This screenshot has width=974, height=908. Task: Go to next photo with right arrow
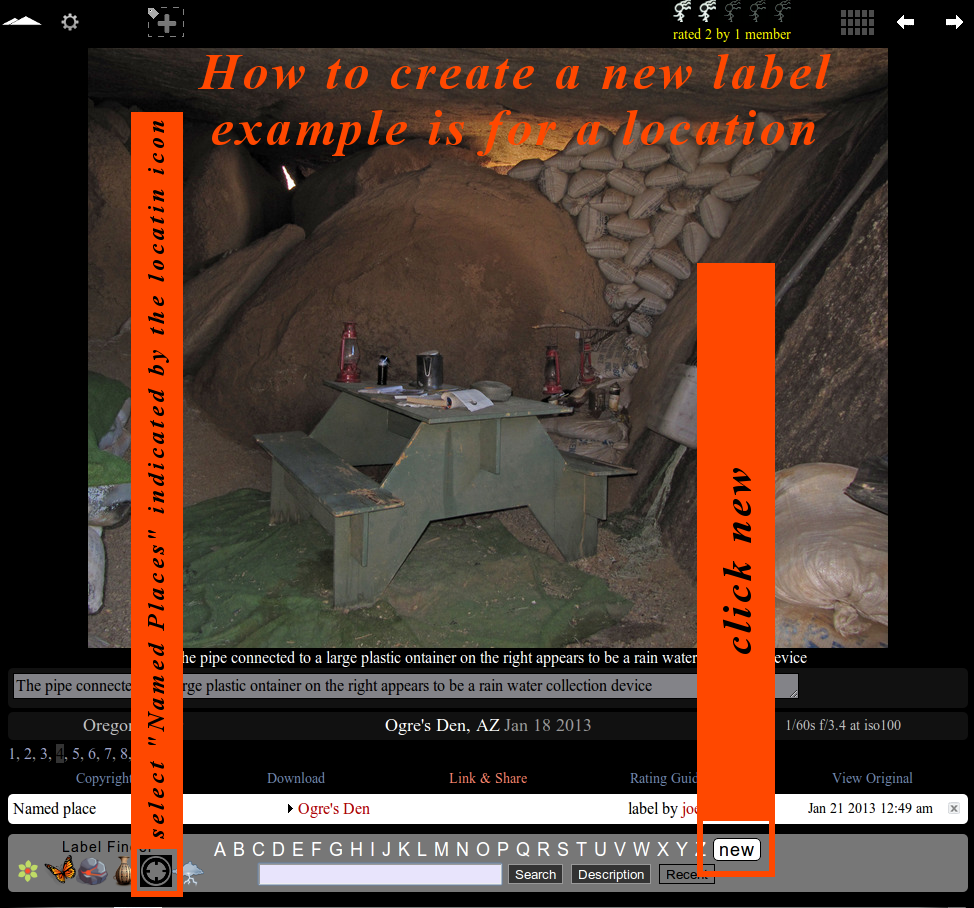tap(954, 22)
